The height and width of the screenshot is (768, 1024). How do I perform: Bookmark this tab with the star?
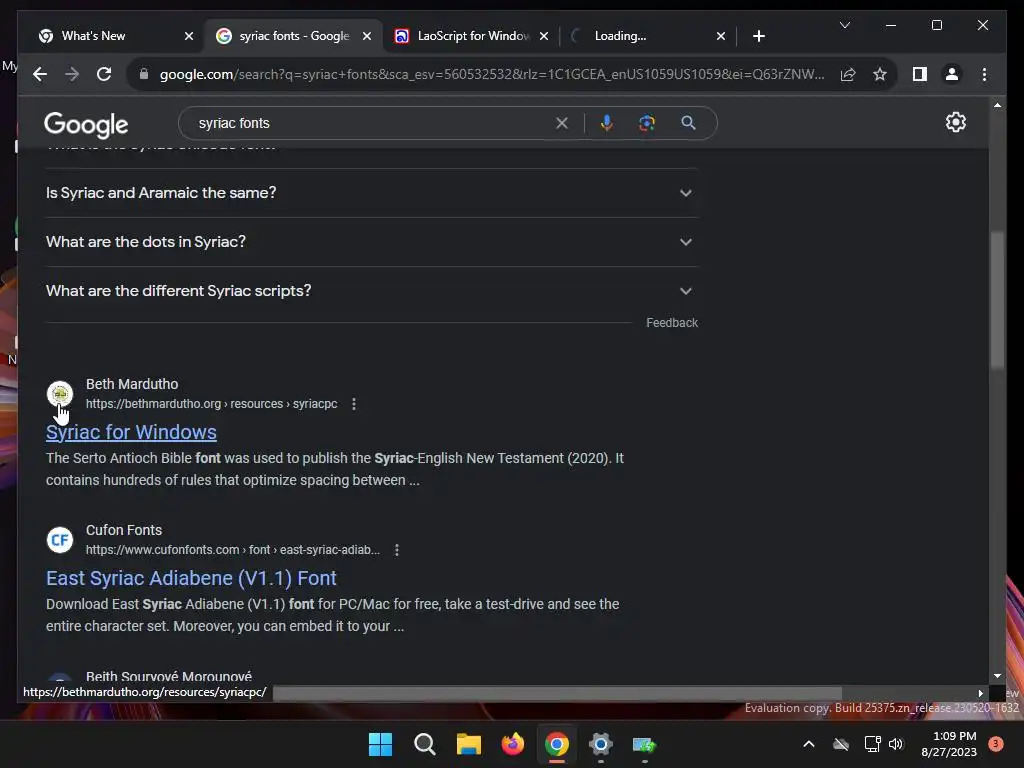(x=880, y=74)
